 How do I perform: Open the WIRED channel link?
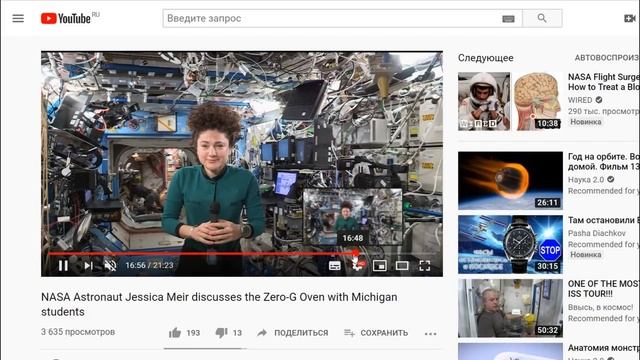(580, 100)
